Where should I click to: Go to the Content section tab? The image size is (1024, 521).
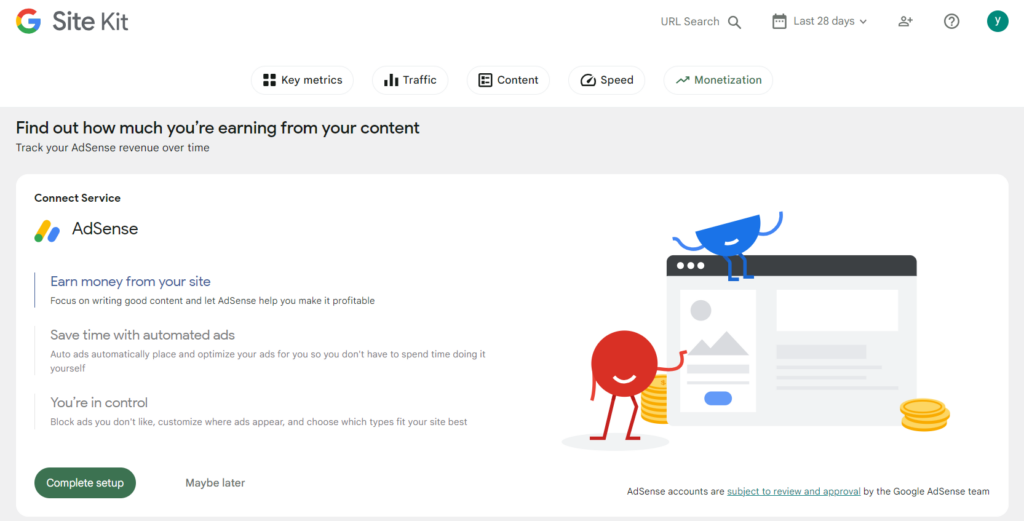coord(508,80)
